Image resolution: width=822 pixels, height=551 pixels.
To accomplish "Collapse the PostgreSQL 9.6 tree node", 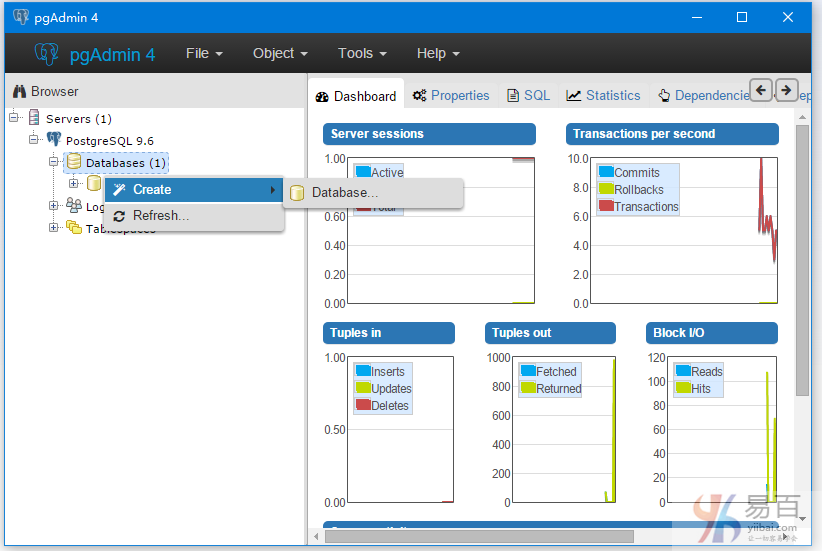I will [x=34, y=140].
